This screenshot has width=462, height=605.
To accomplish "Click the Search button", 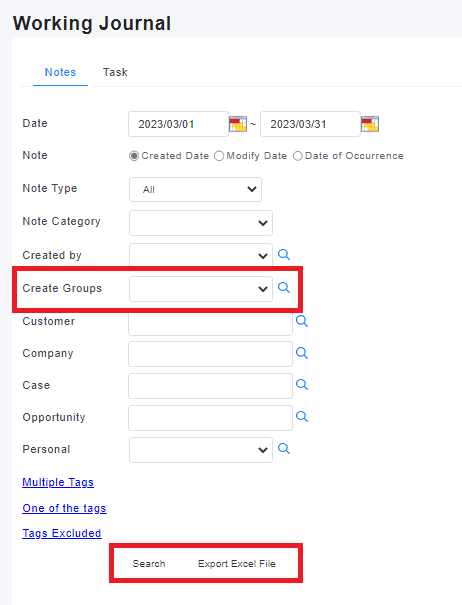I will (x=149, y=564).
